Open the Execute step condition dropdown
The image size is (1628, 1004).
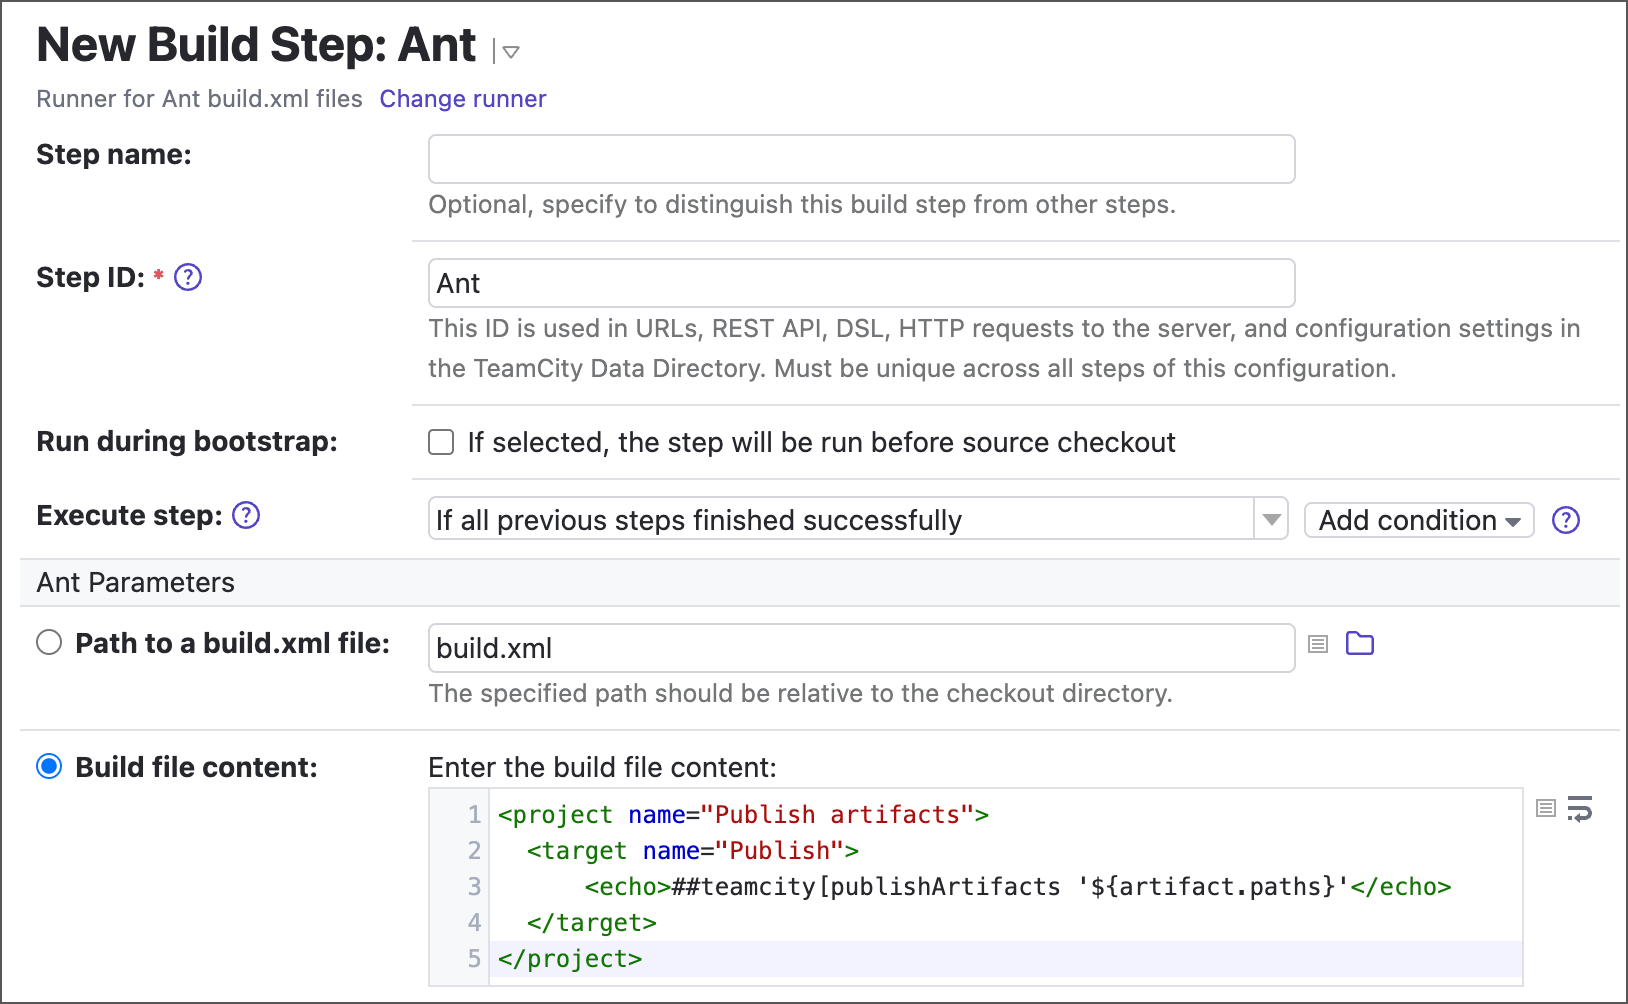[1271, 519]
